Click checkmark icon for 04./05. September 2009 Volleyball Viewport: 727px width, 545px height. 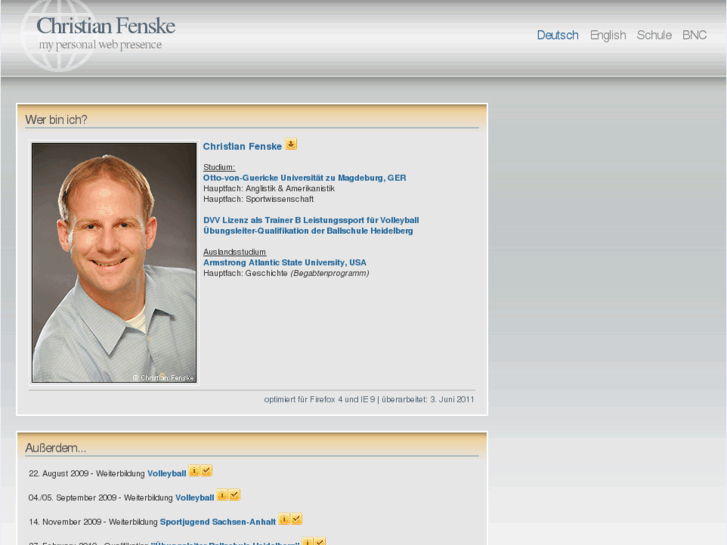(x=235, y=495)
